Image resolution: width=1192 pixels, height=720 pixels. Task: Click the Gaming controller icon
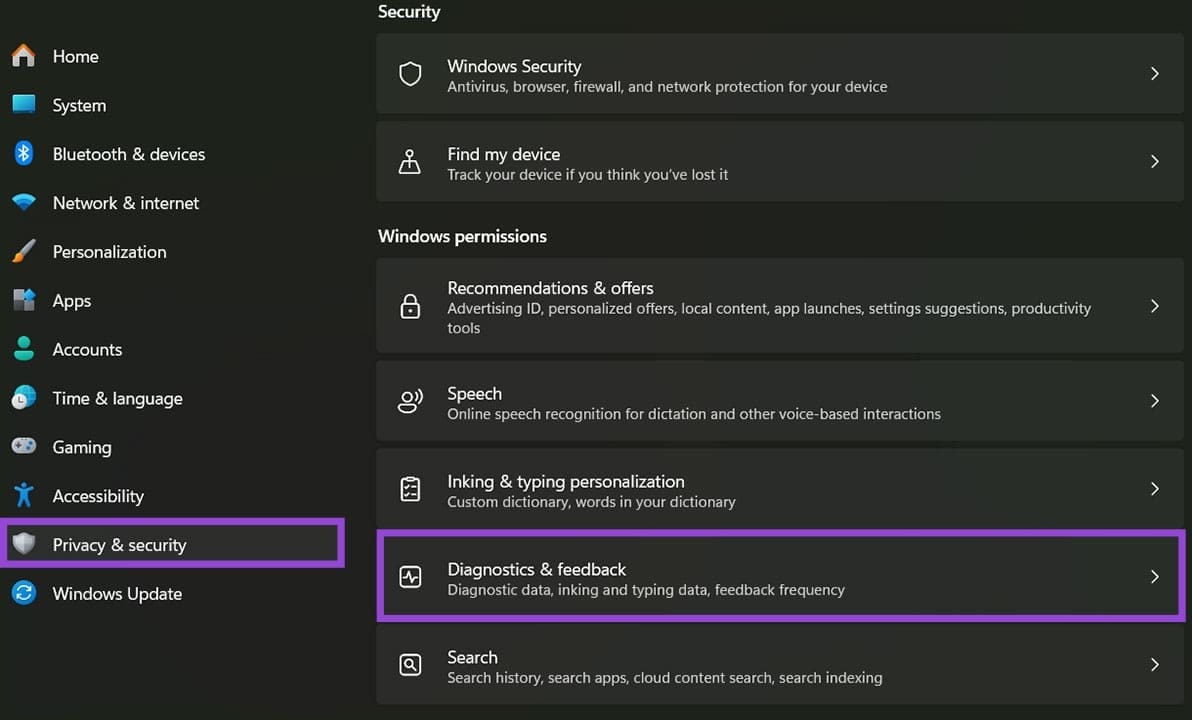click(x=24, y=446)
